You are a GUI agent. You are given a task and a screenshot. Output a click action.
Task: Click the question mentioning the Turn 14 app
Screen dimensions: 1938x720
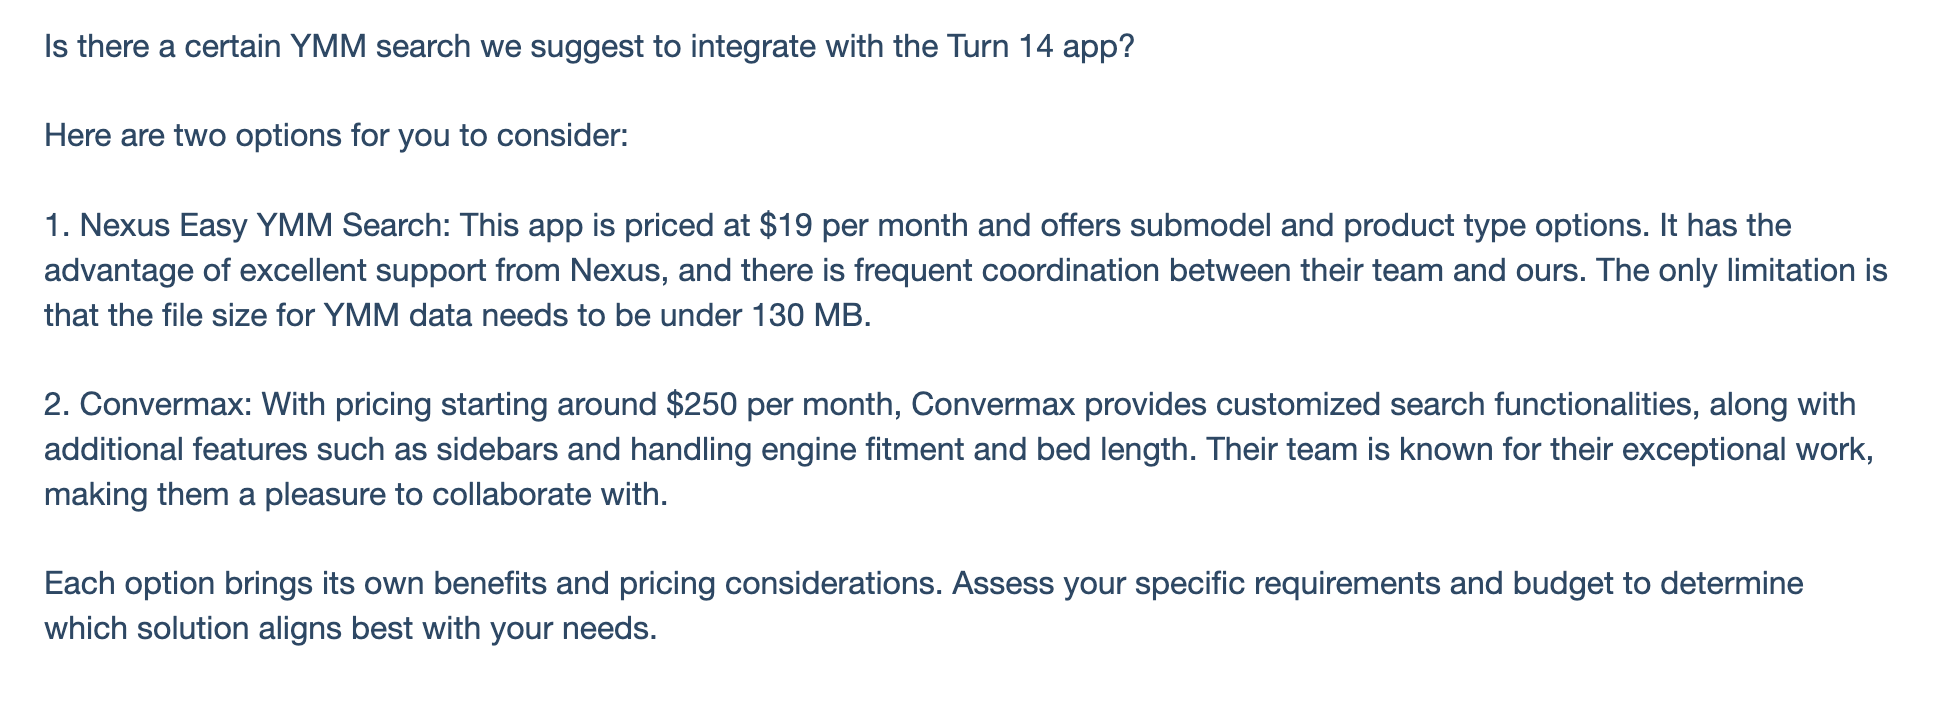(589, 47)
